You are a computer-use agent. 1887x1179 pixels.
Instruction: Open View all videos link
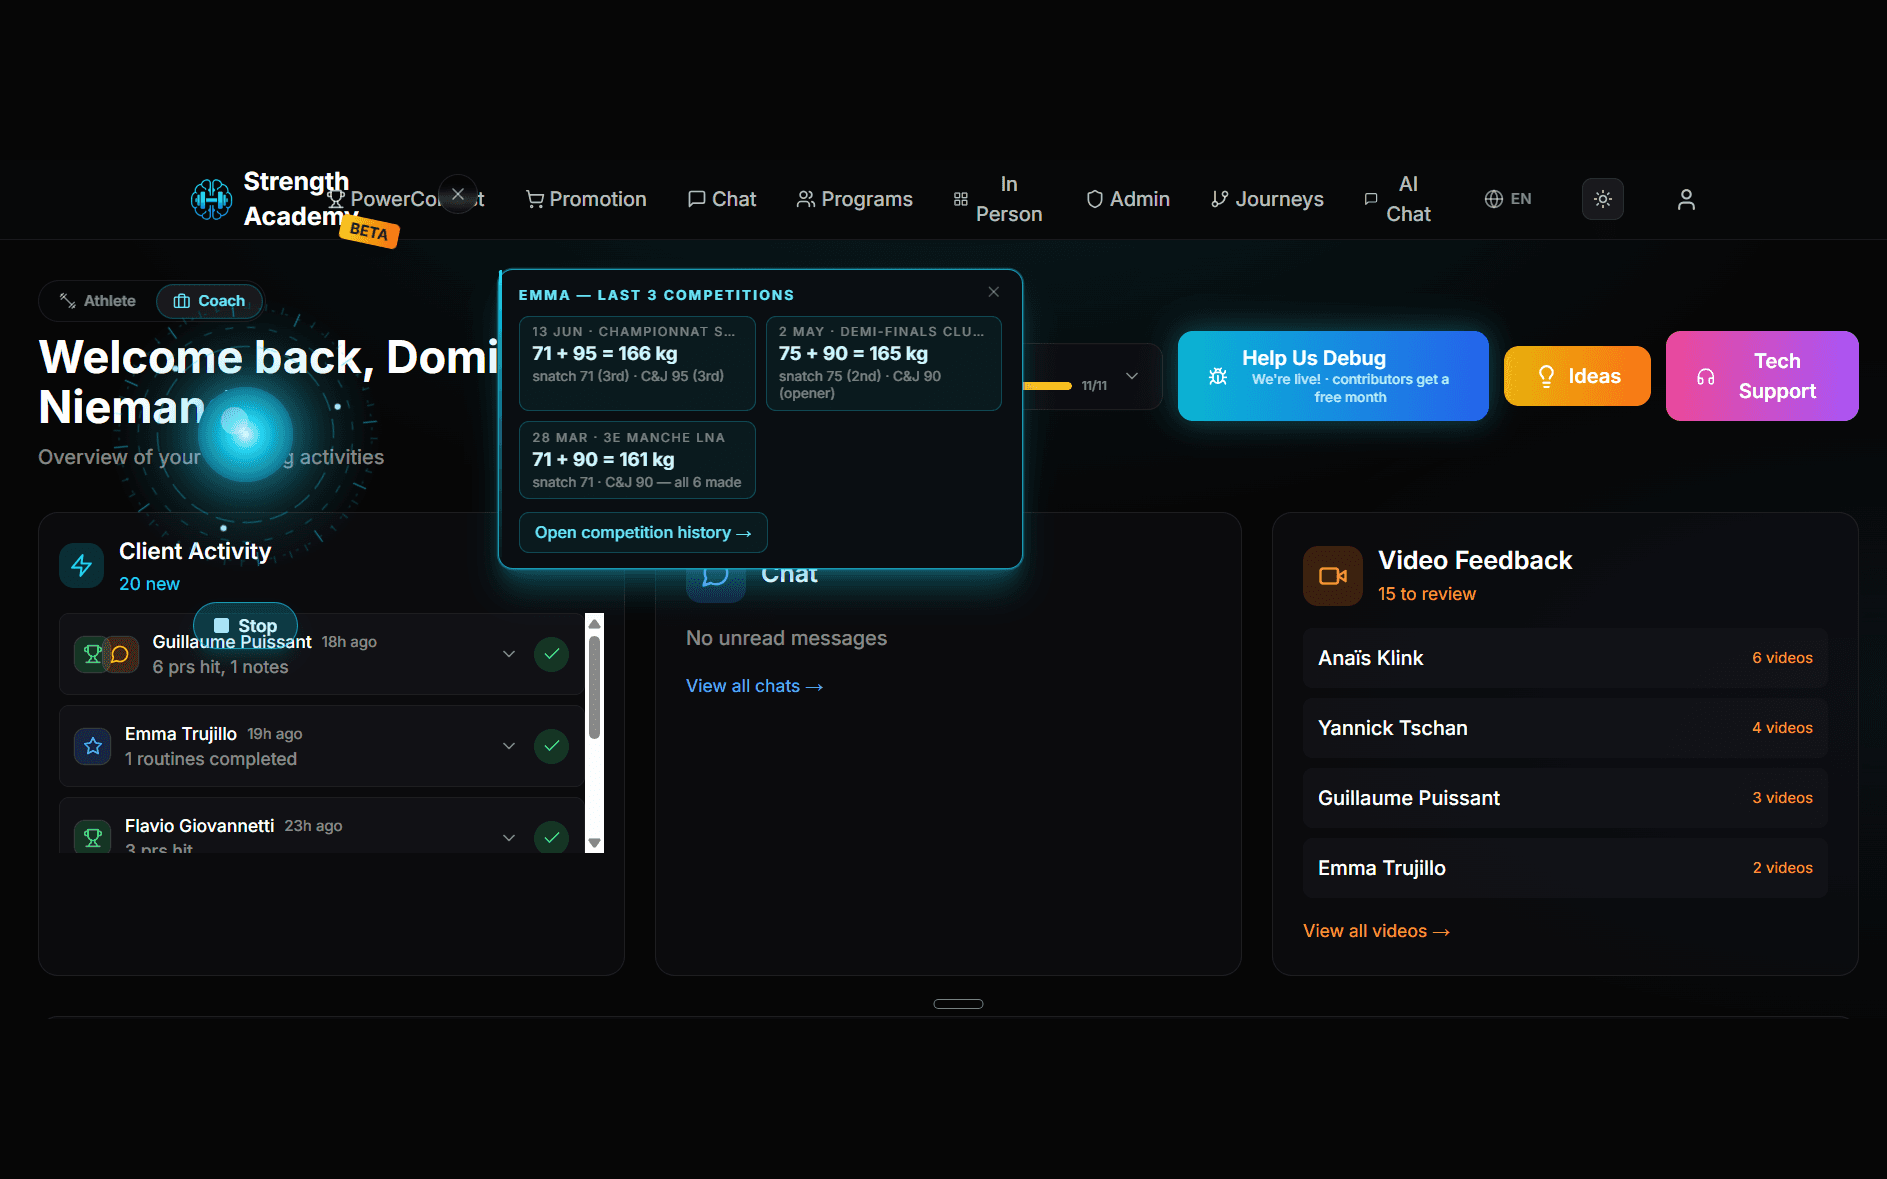[1376, 931]
